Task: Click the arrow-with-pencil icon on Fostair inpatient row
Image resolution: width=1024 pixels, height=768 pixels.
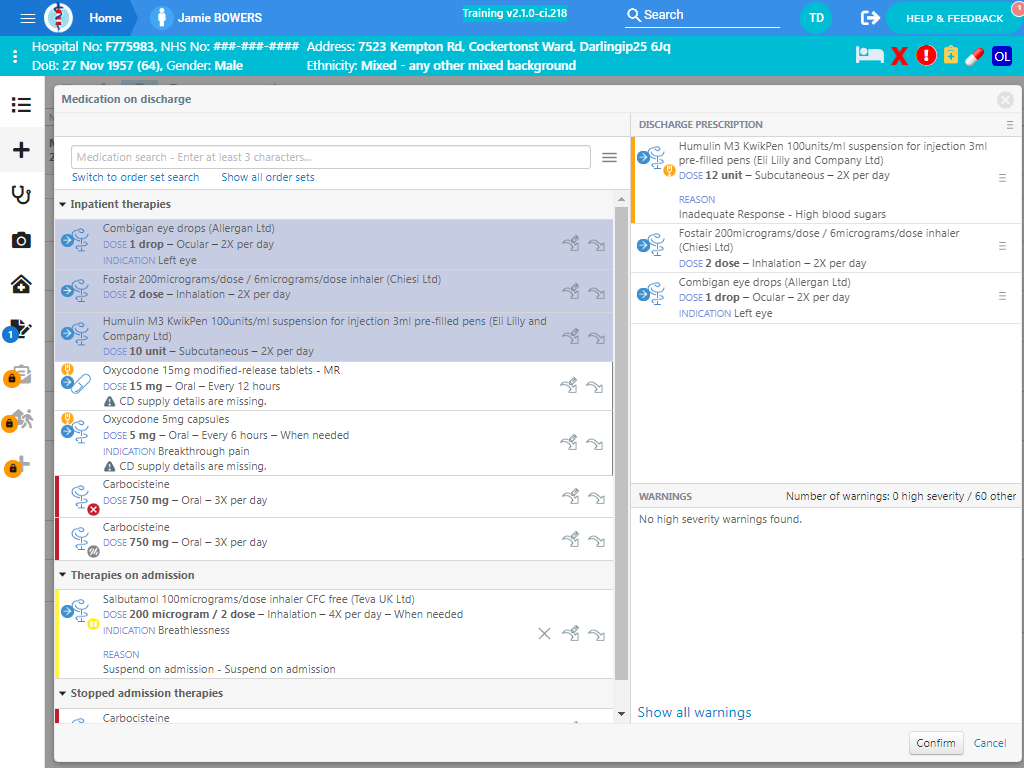Action: point(571,291)
